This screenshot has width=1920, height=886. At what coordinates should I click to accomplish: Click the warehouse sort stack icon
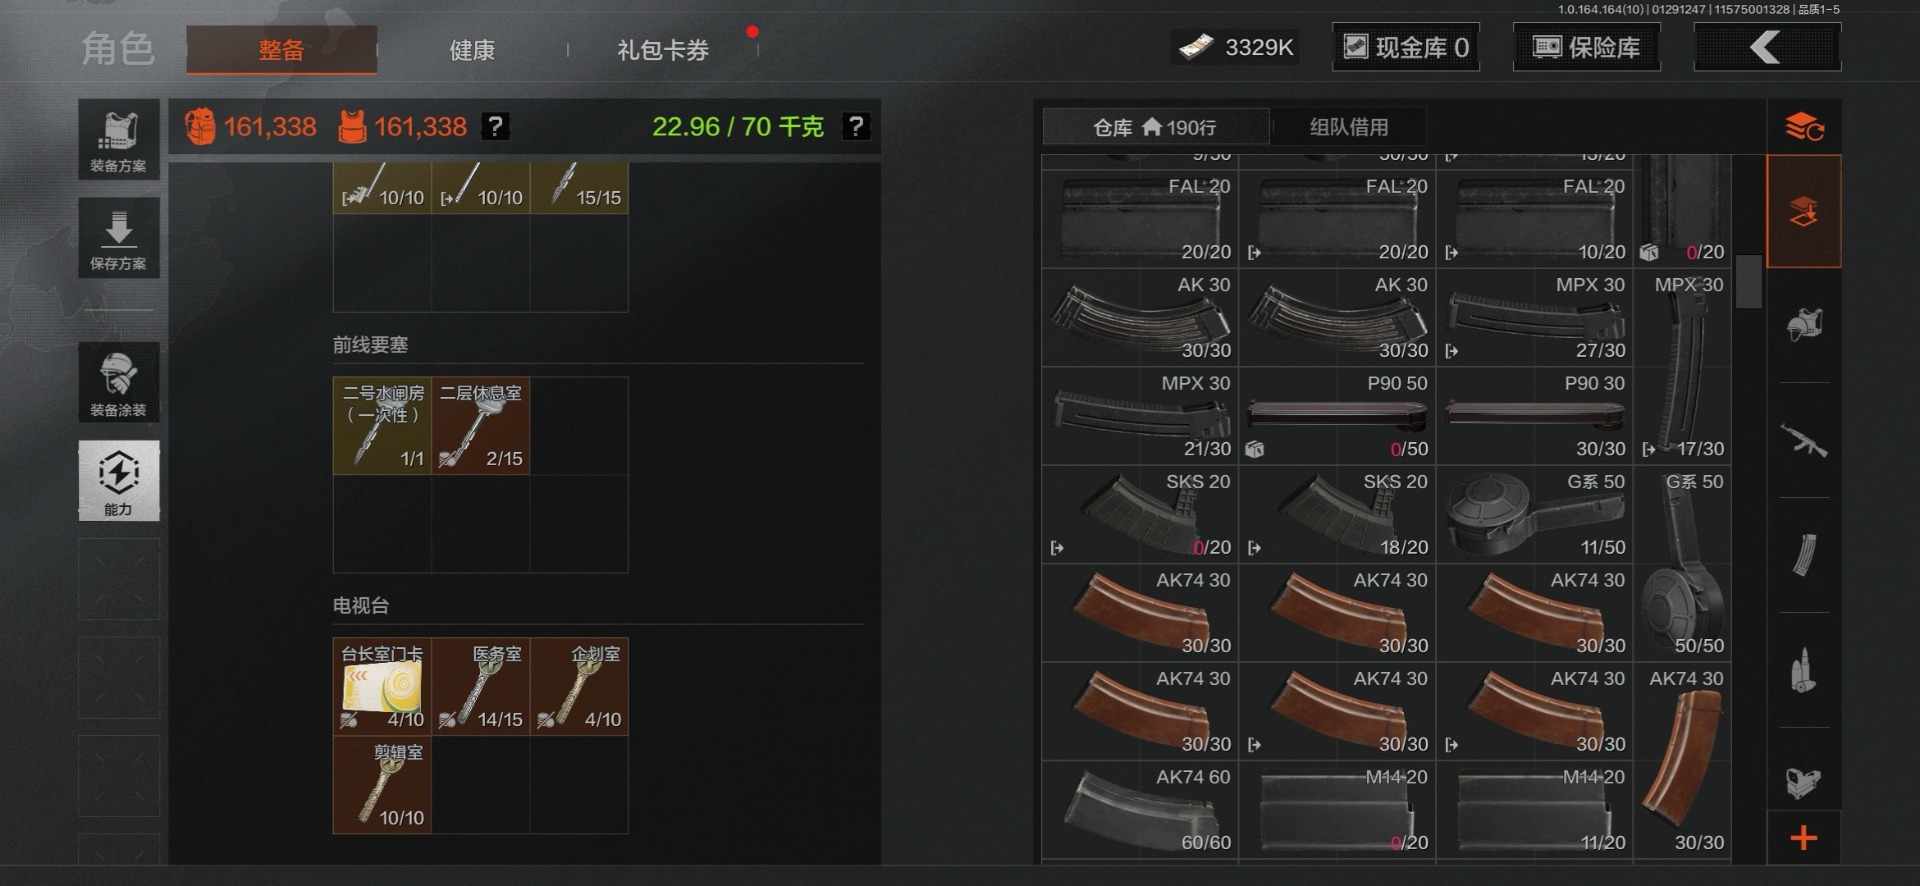pyautogui.click(x=1804, y=127)
